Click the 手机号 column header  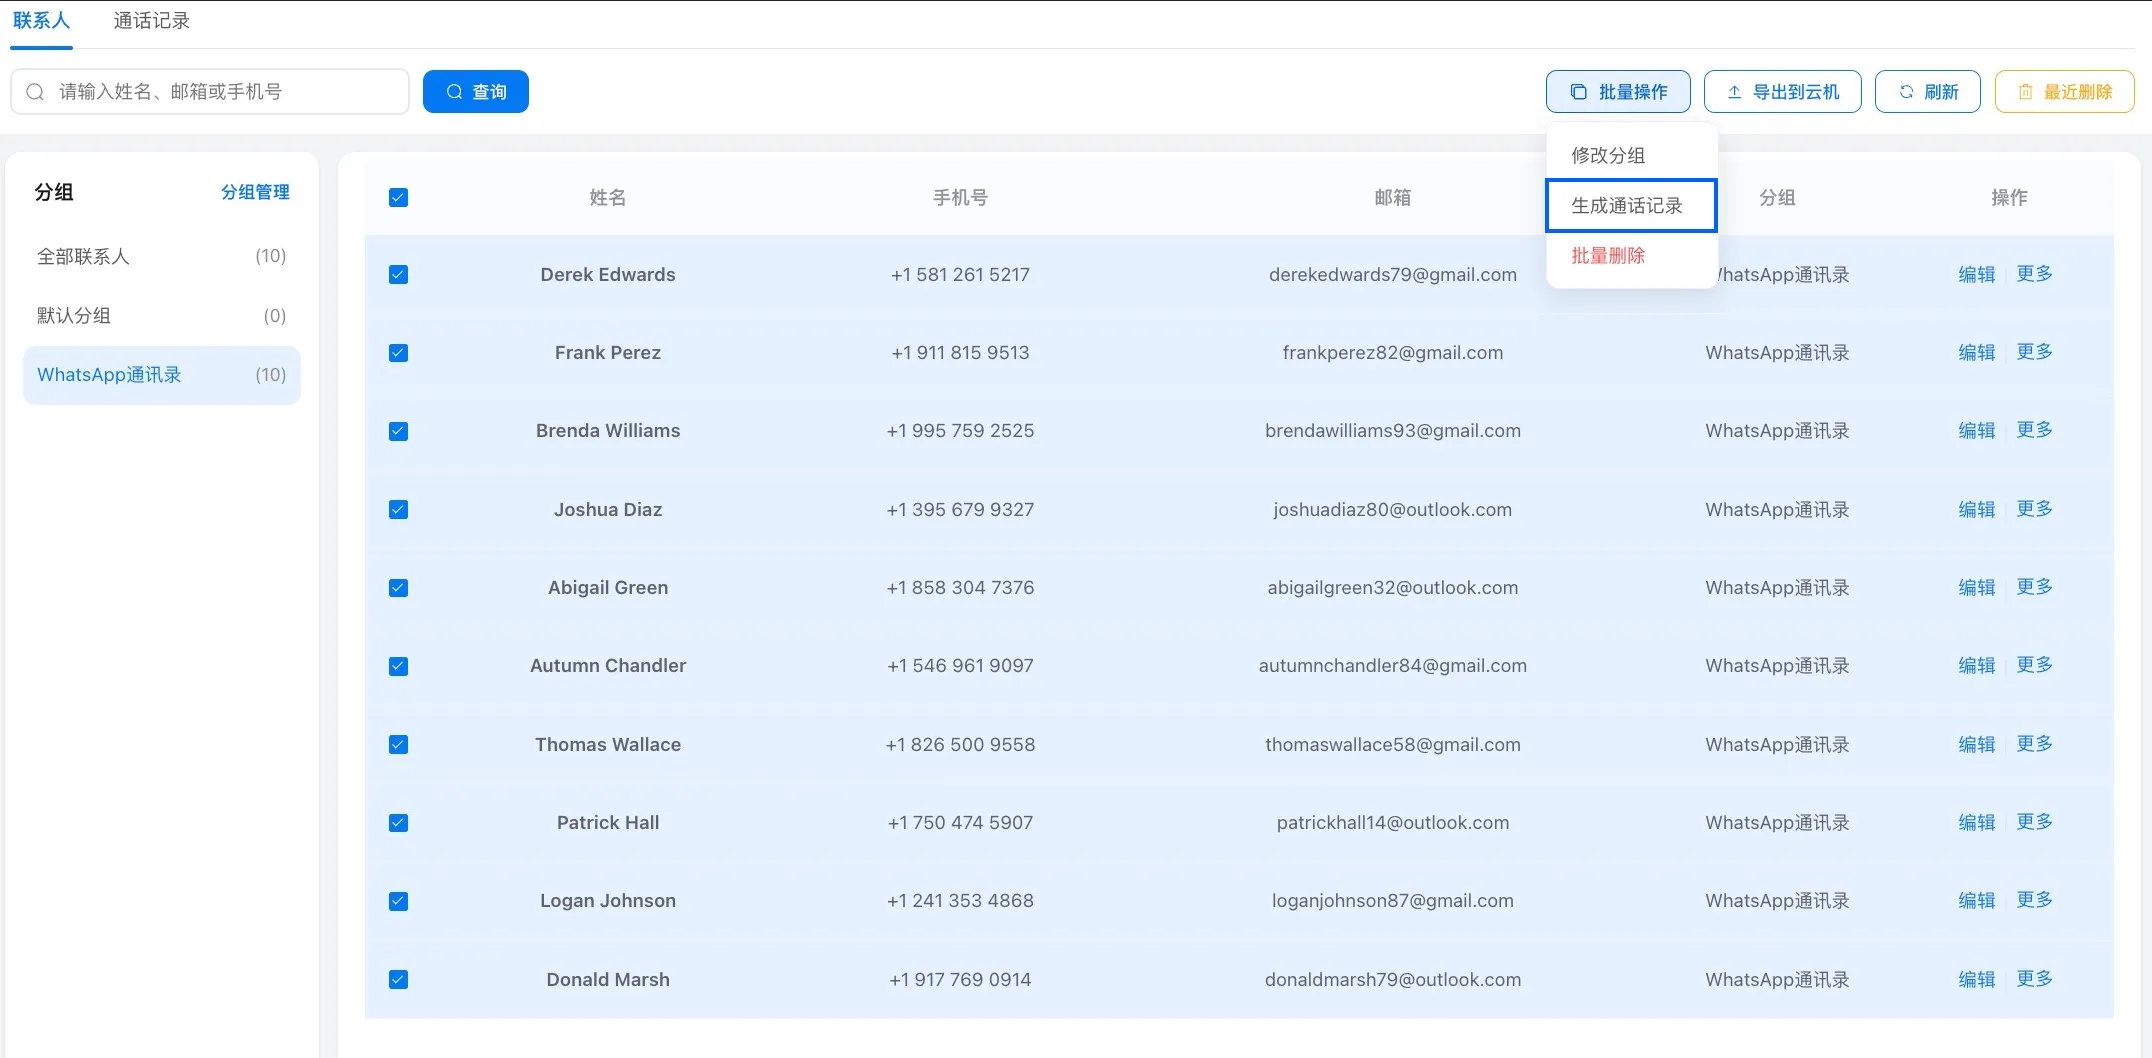pos(960,198)
